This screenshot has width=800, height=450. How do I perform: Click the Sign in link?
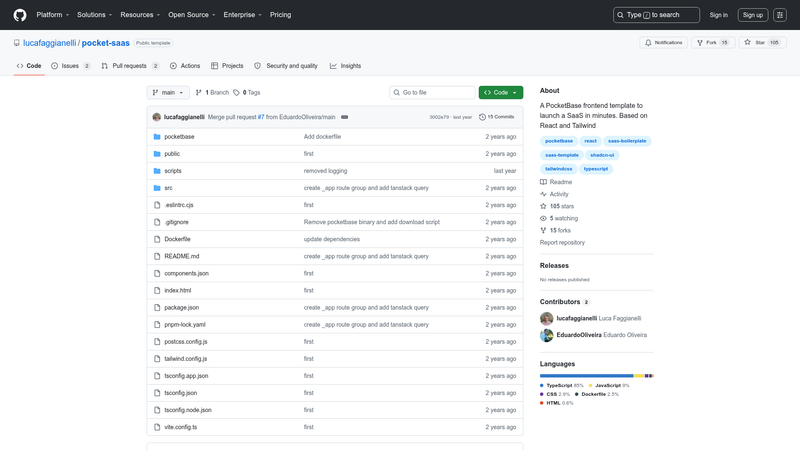tap(718, 15)
